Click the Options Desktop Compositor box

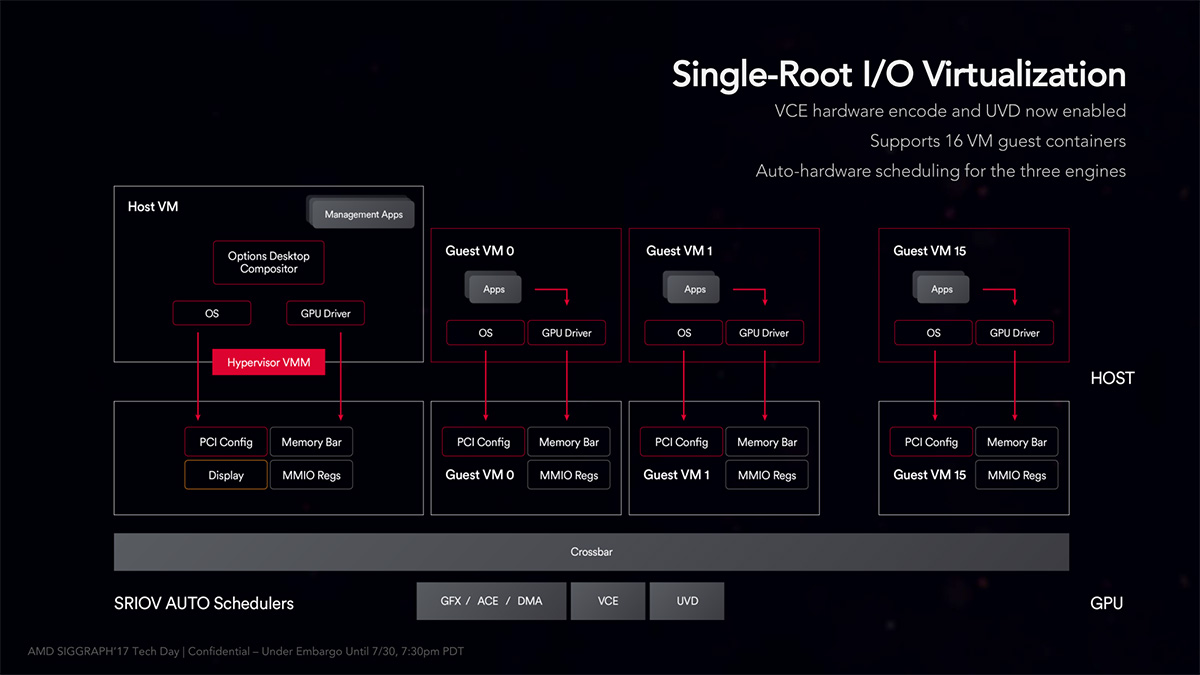pos(269,262)
